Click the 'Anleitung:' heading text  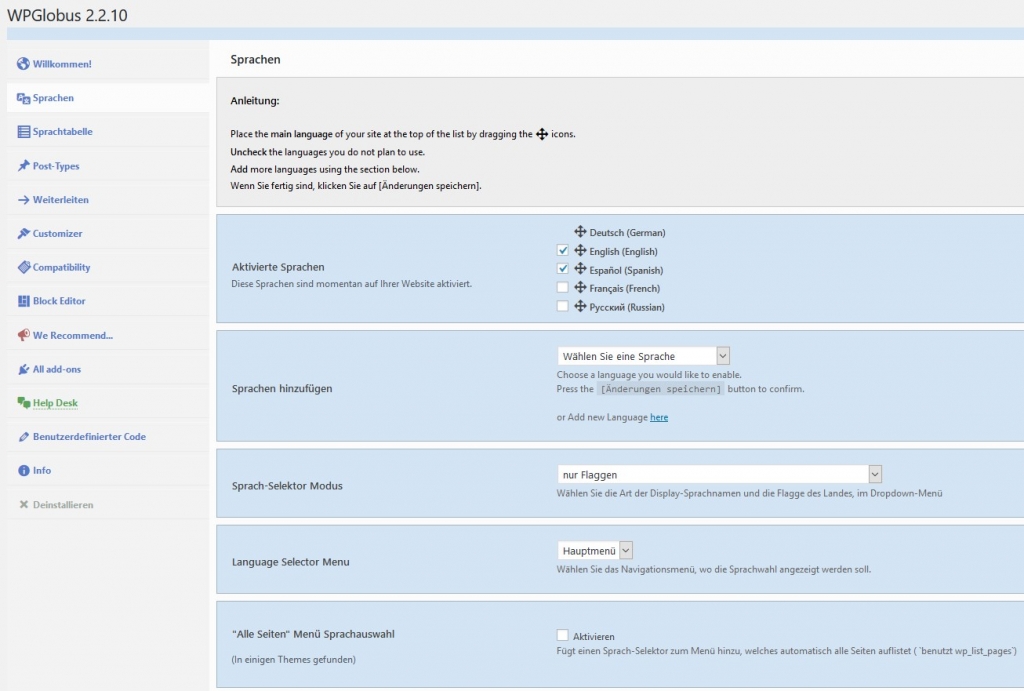(x=255, y=101)
